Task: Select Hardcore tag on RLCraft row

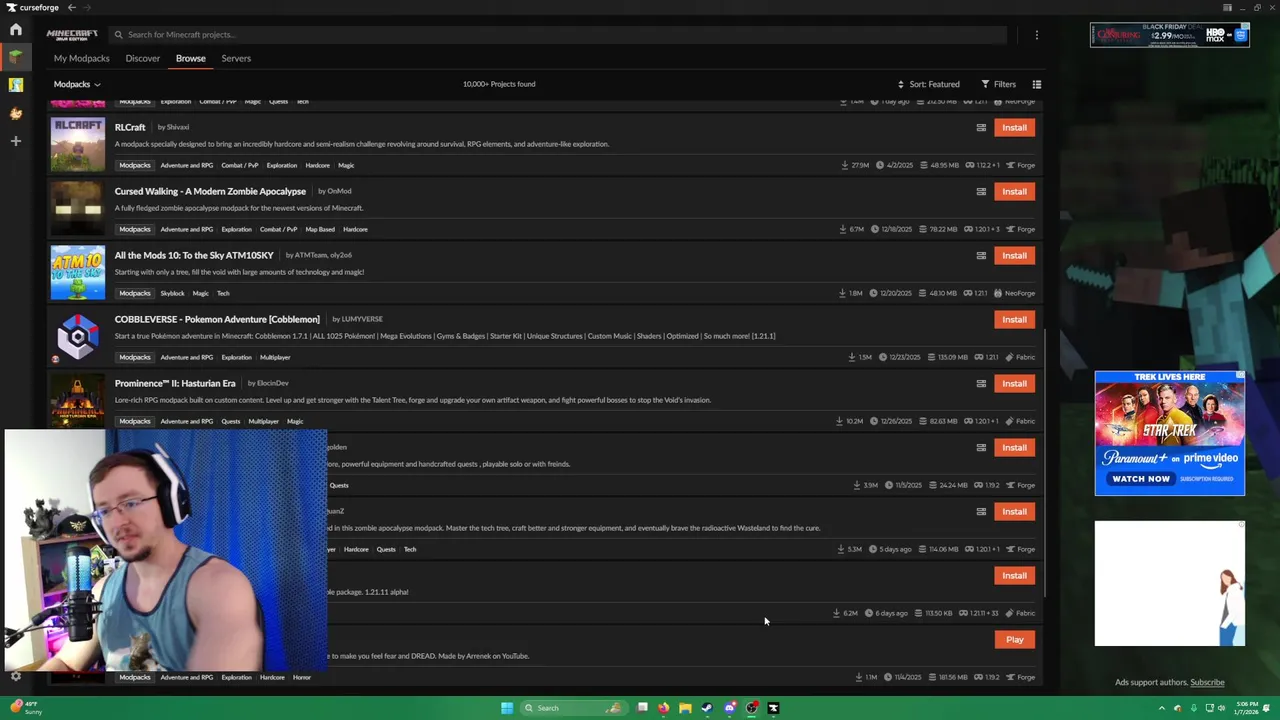Action: [317, 165]
